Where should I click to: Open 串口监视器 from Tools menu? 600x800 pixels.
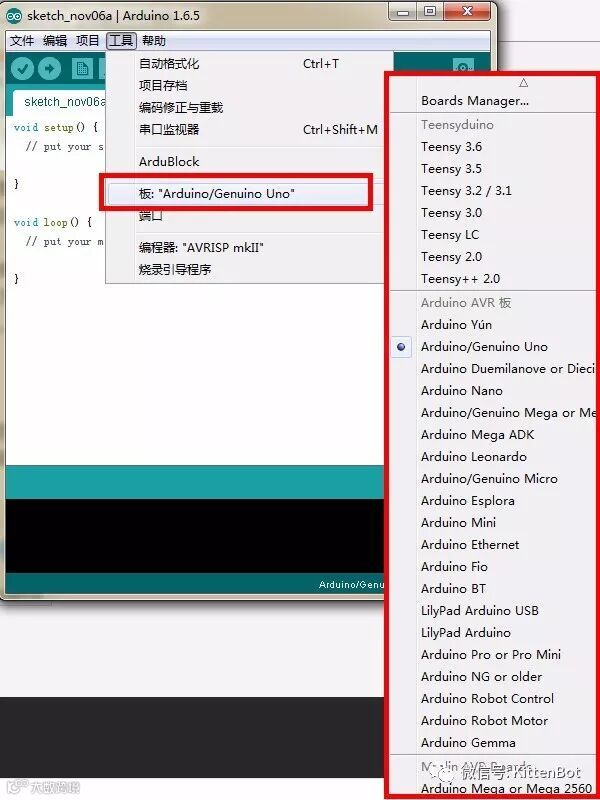(249, 130)
